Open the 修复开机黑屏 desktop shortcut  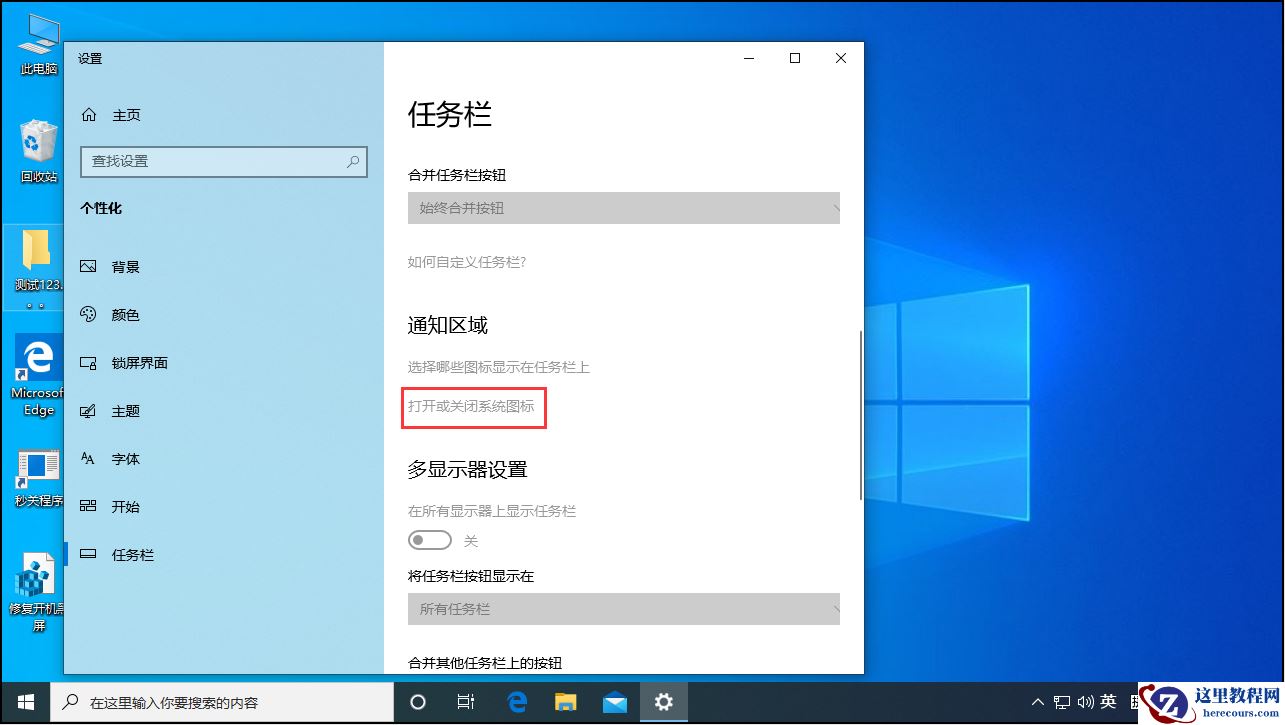37,580
